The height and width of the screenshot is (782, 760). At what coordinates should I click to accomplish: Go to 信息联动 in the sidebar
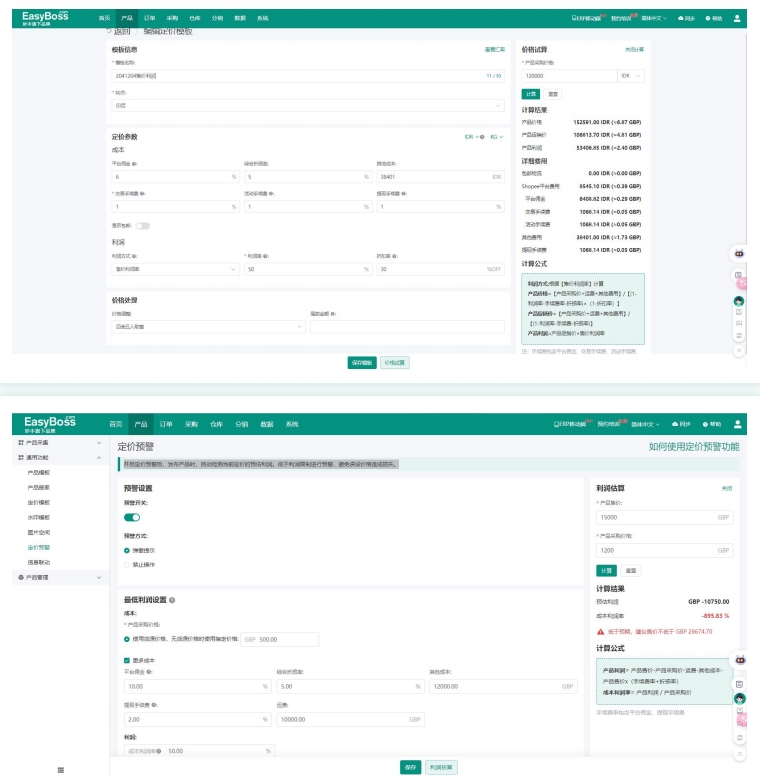39,562
